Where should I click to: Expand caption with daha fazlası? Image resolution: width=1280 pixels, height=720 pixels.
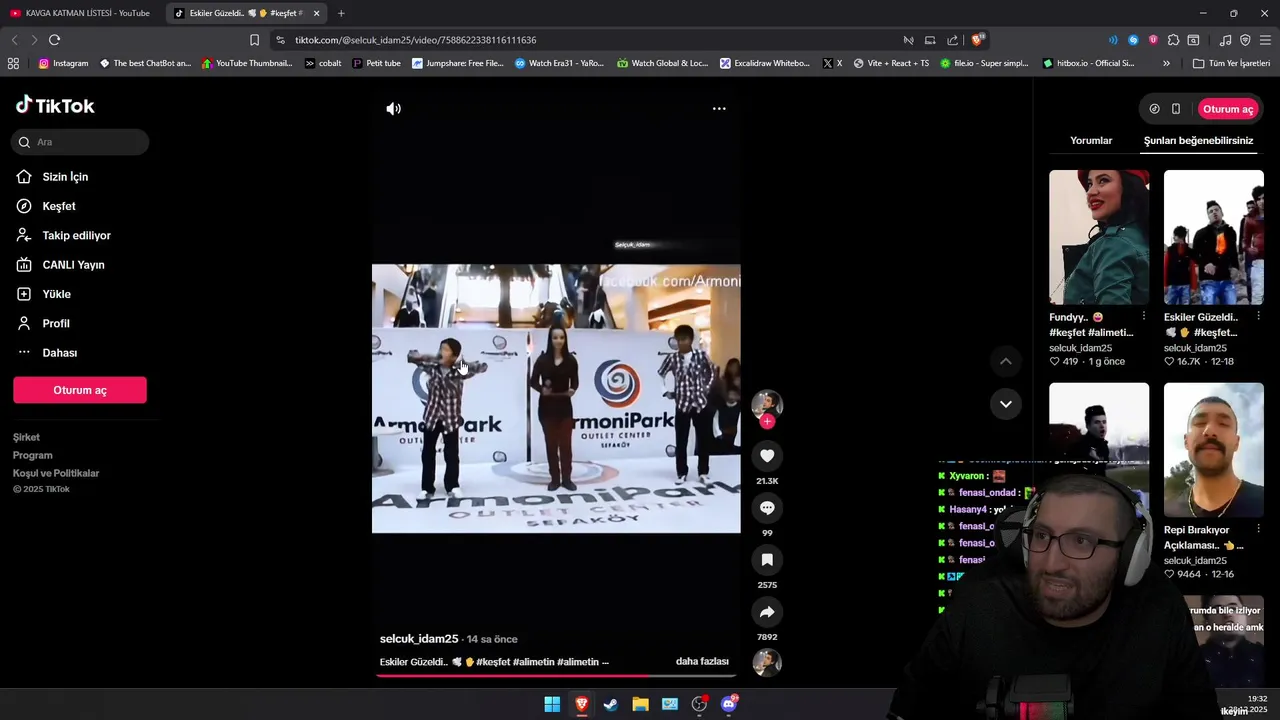click(702, 662)
